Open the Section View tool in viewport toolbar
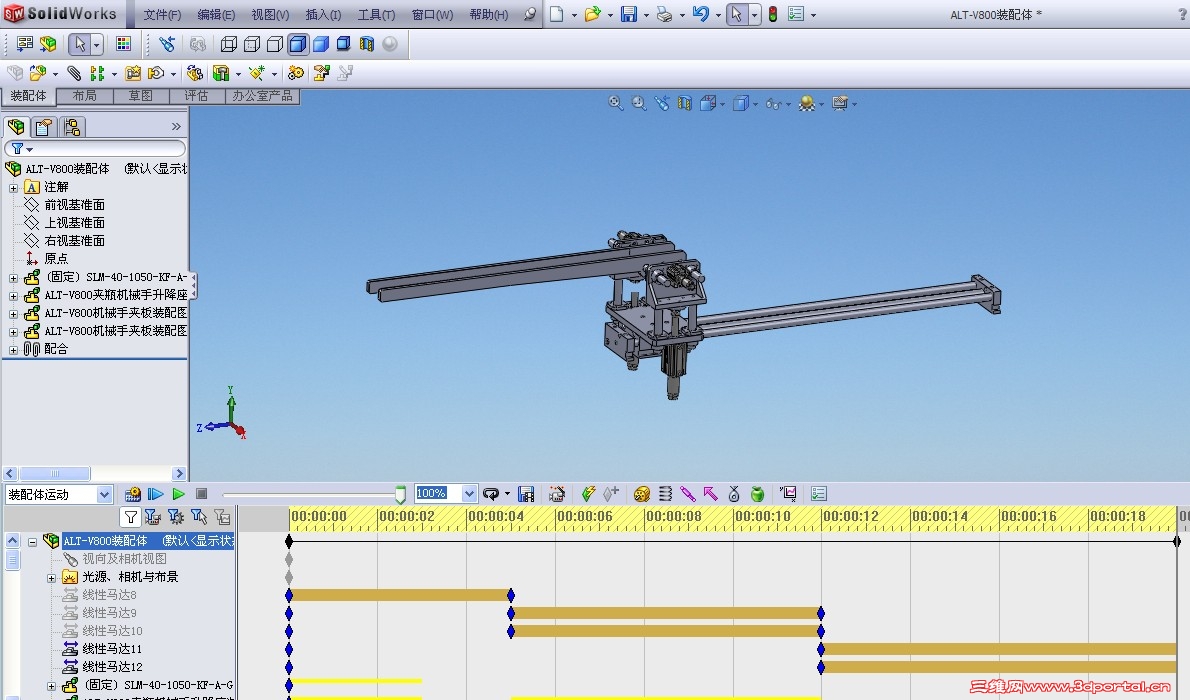Screen dimensions: 1190x700 click(x=685, y=103)
